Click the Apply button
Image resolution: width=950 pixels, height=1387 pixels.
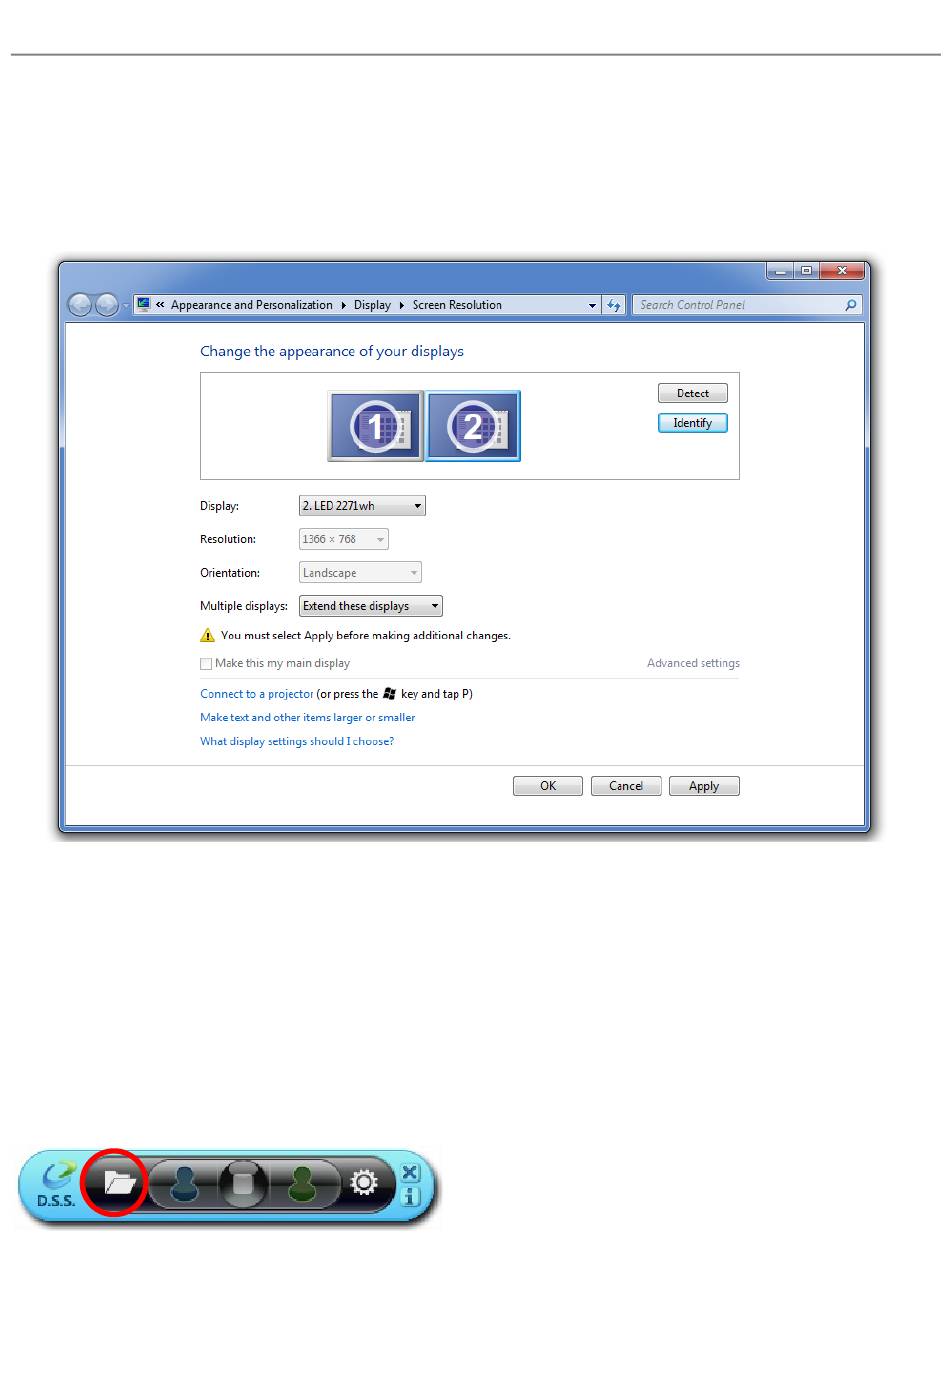tap(704, 786)
